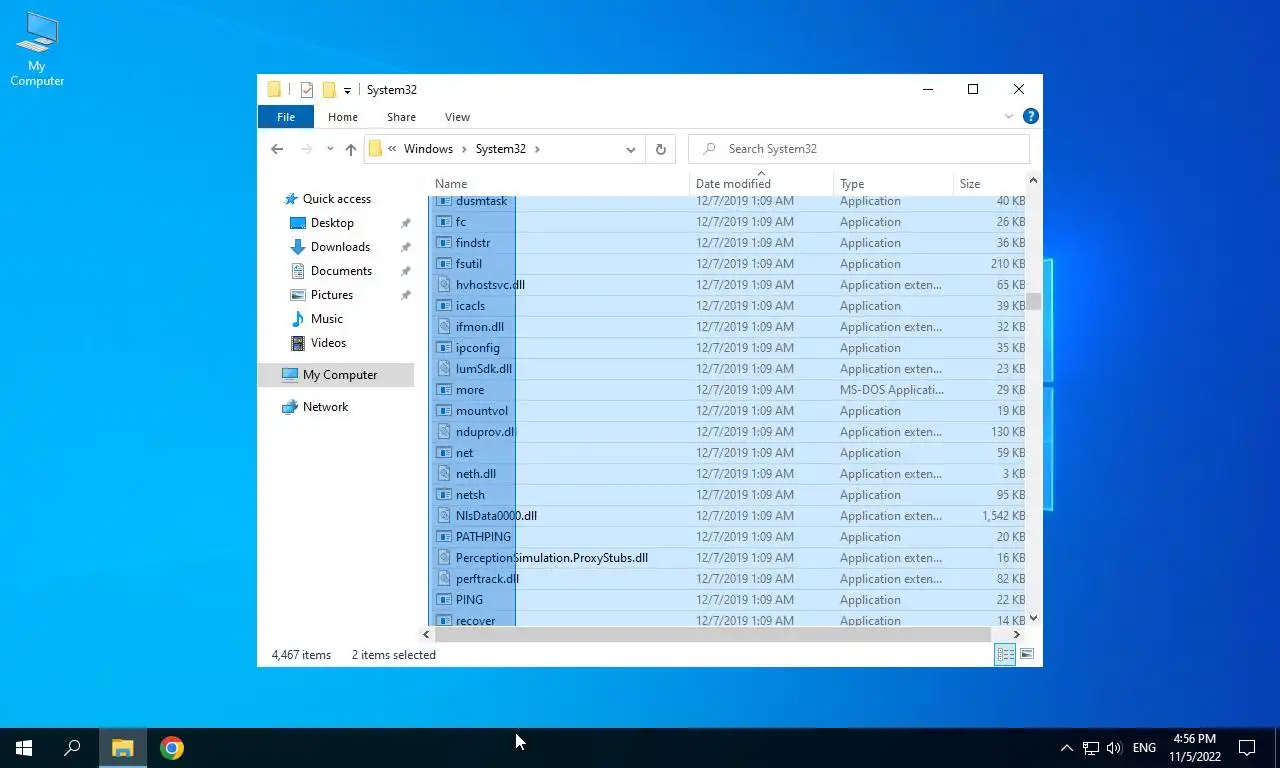Switch to Details view layout
This screenshot has width=1280, height=768.
pyautogui.click(x=1005, y=655)
